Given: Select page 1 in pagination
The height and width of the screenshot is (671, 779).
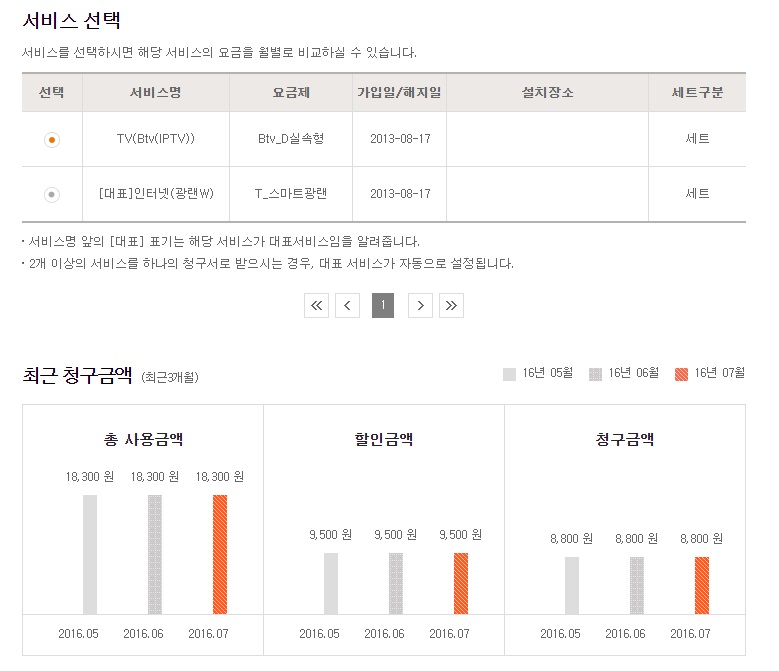Looking at the screenshot, I should pos(383,306).
